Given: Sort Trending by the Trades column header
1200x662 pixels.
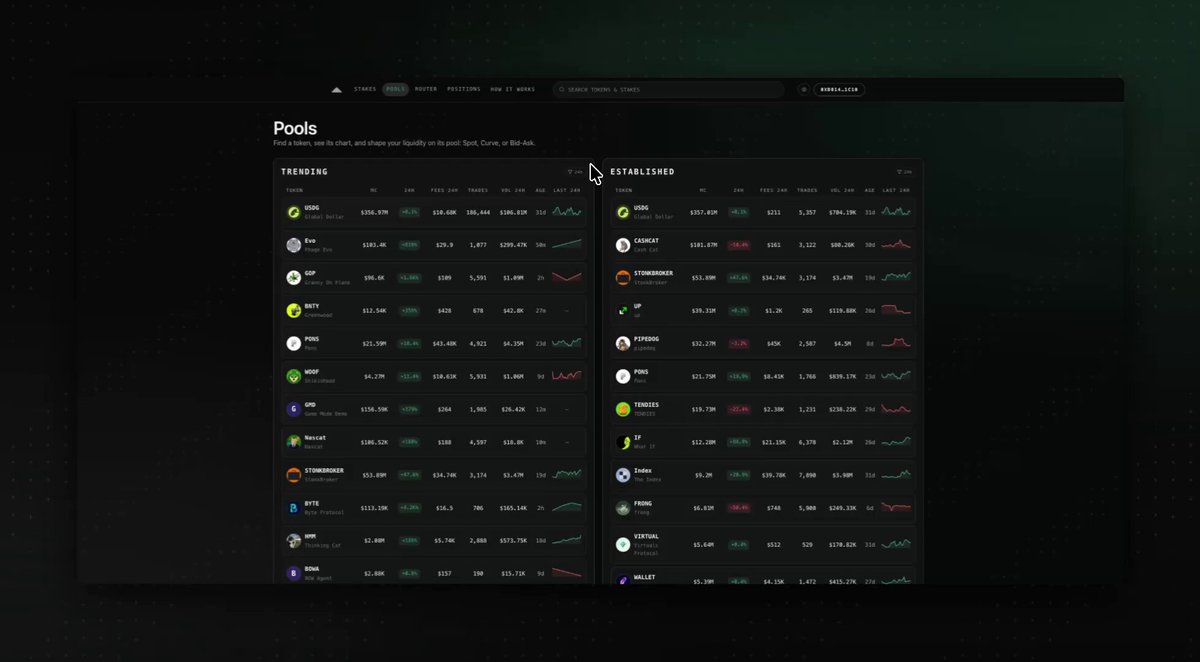Looking at the screenshot, I should [476, 190].
